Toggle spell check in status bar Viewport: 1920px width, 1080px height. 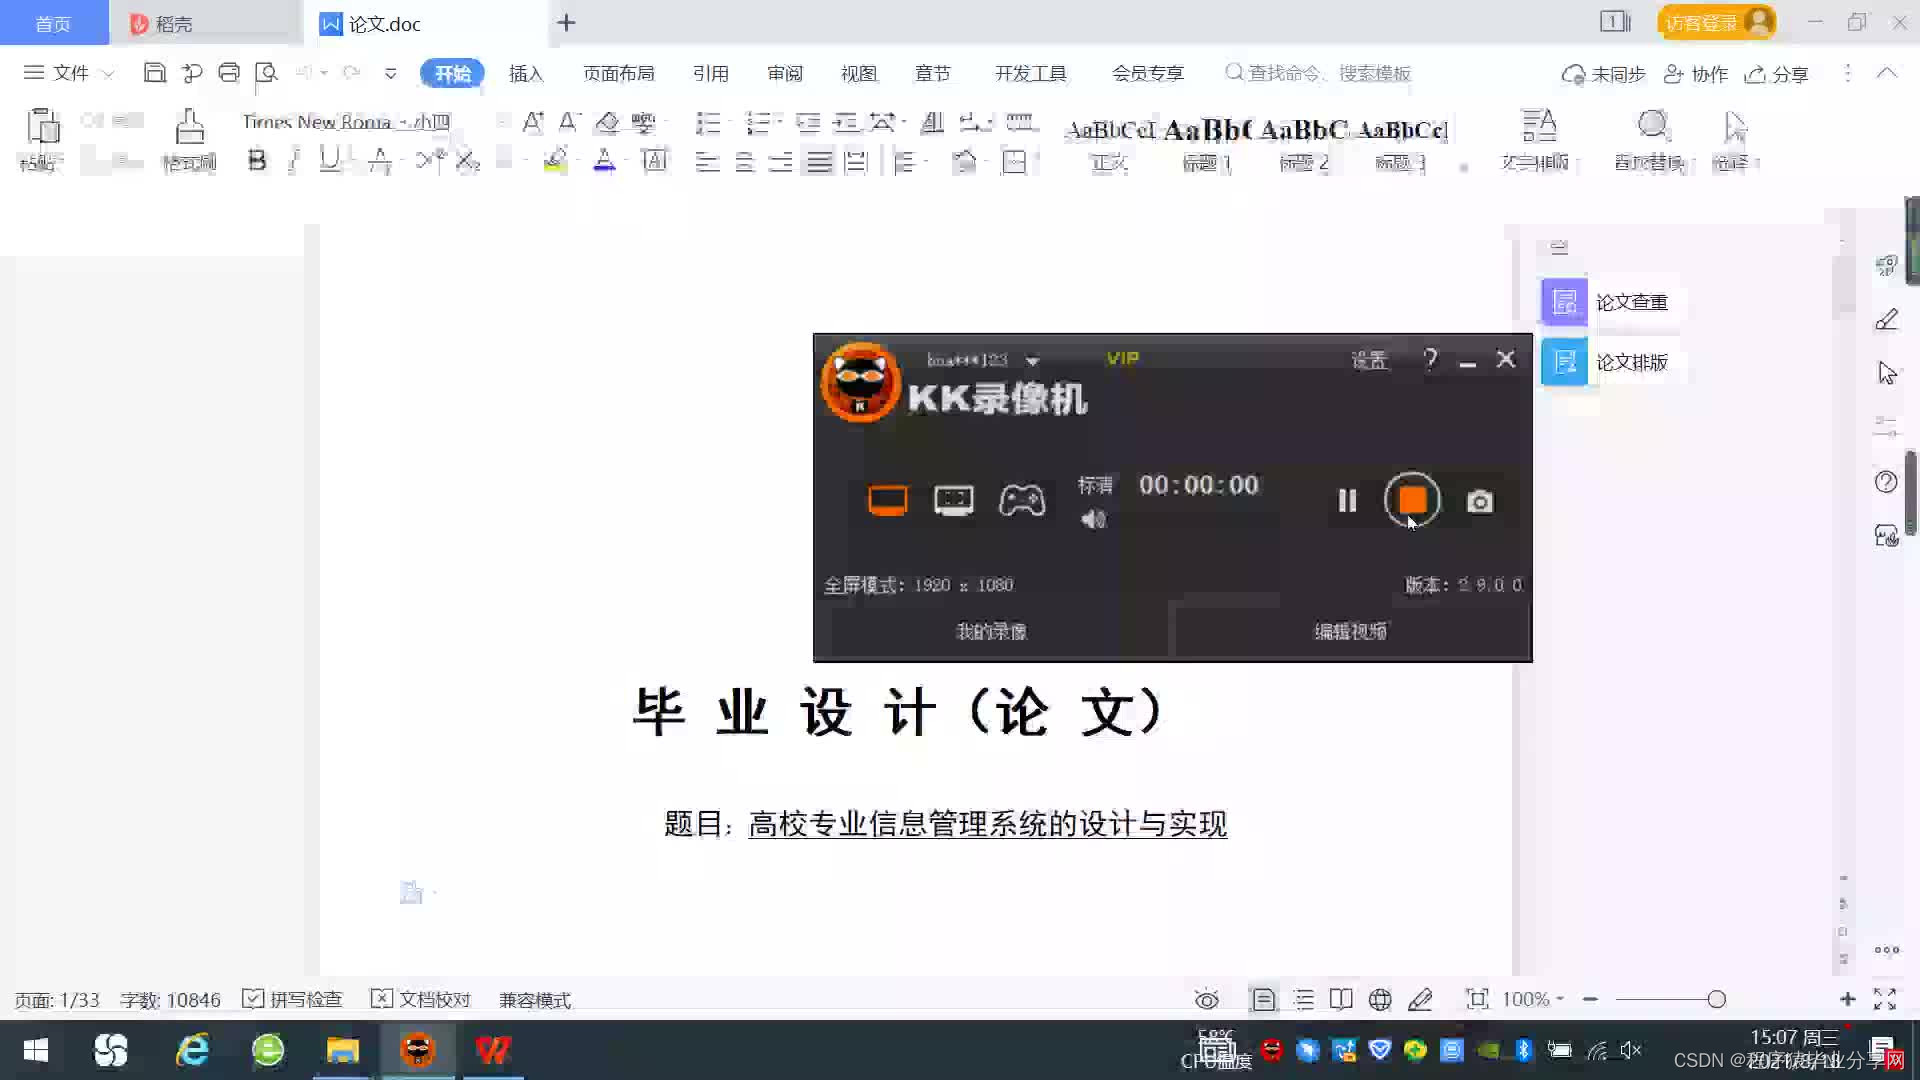coord(293,999)
